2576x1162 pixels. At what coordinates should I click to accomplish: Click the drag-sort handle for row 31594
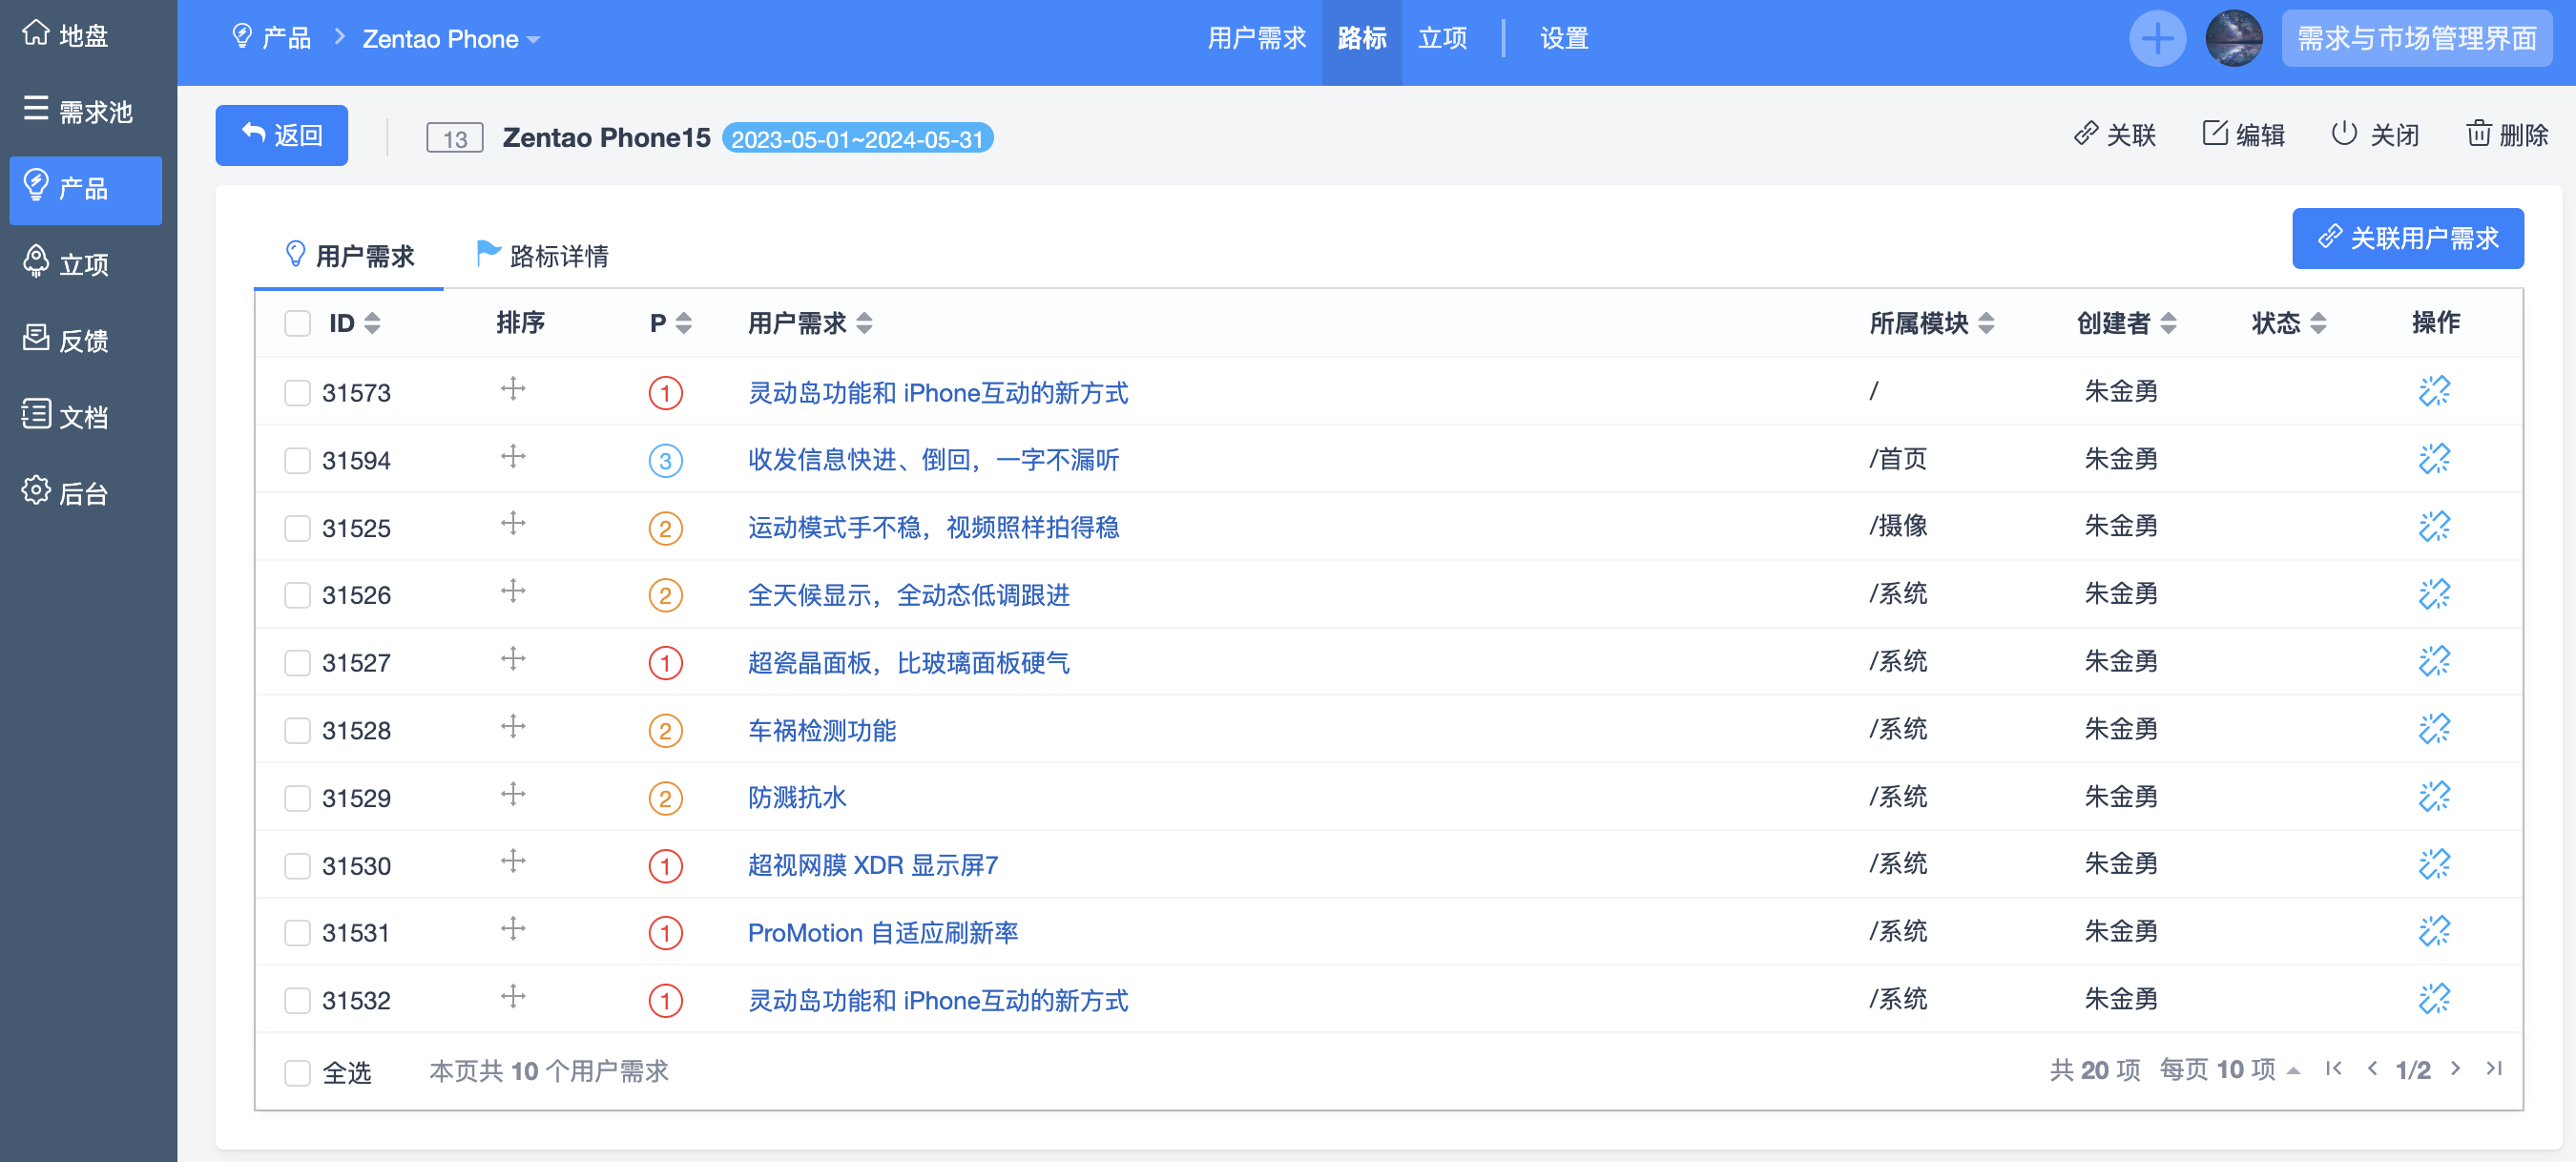pos(513,457)
